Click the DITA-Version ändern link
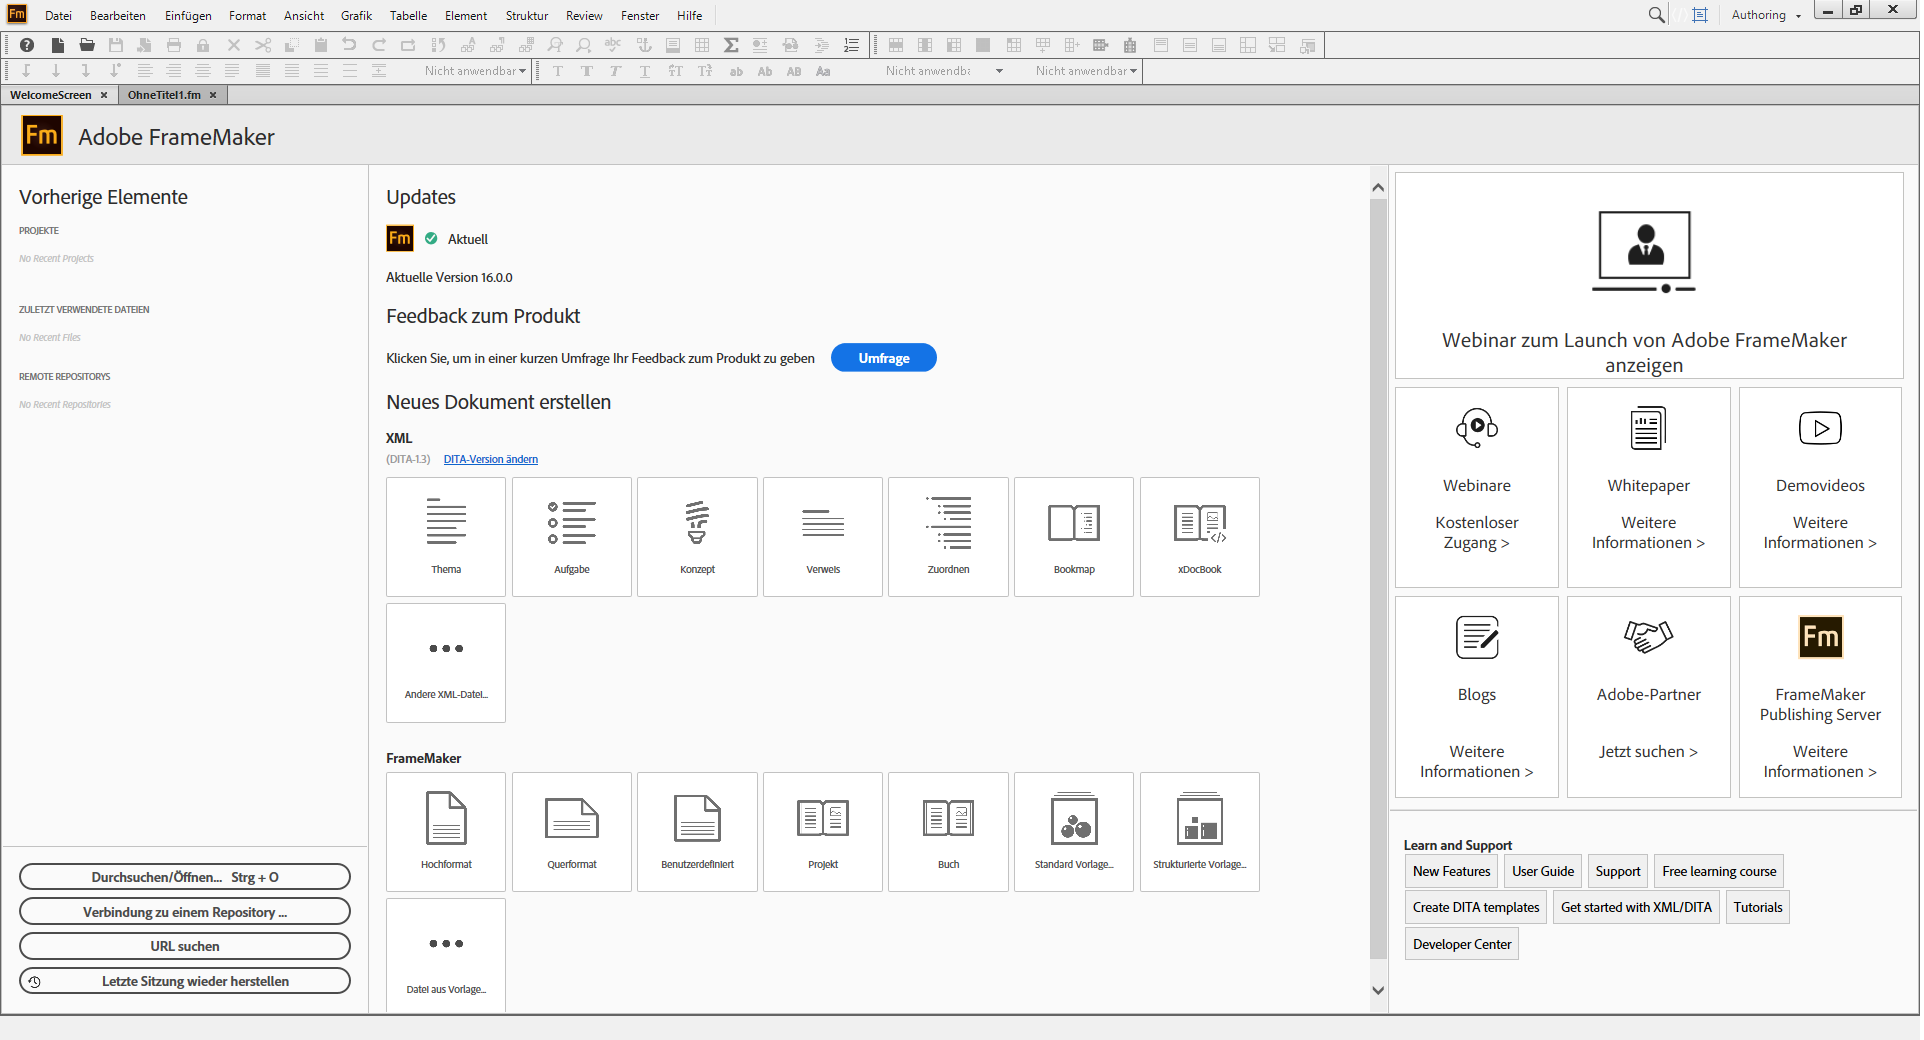This screenshot has height=1040, width=1924. coord(490,460)
